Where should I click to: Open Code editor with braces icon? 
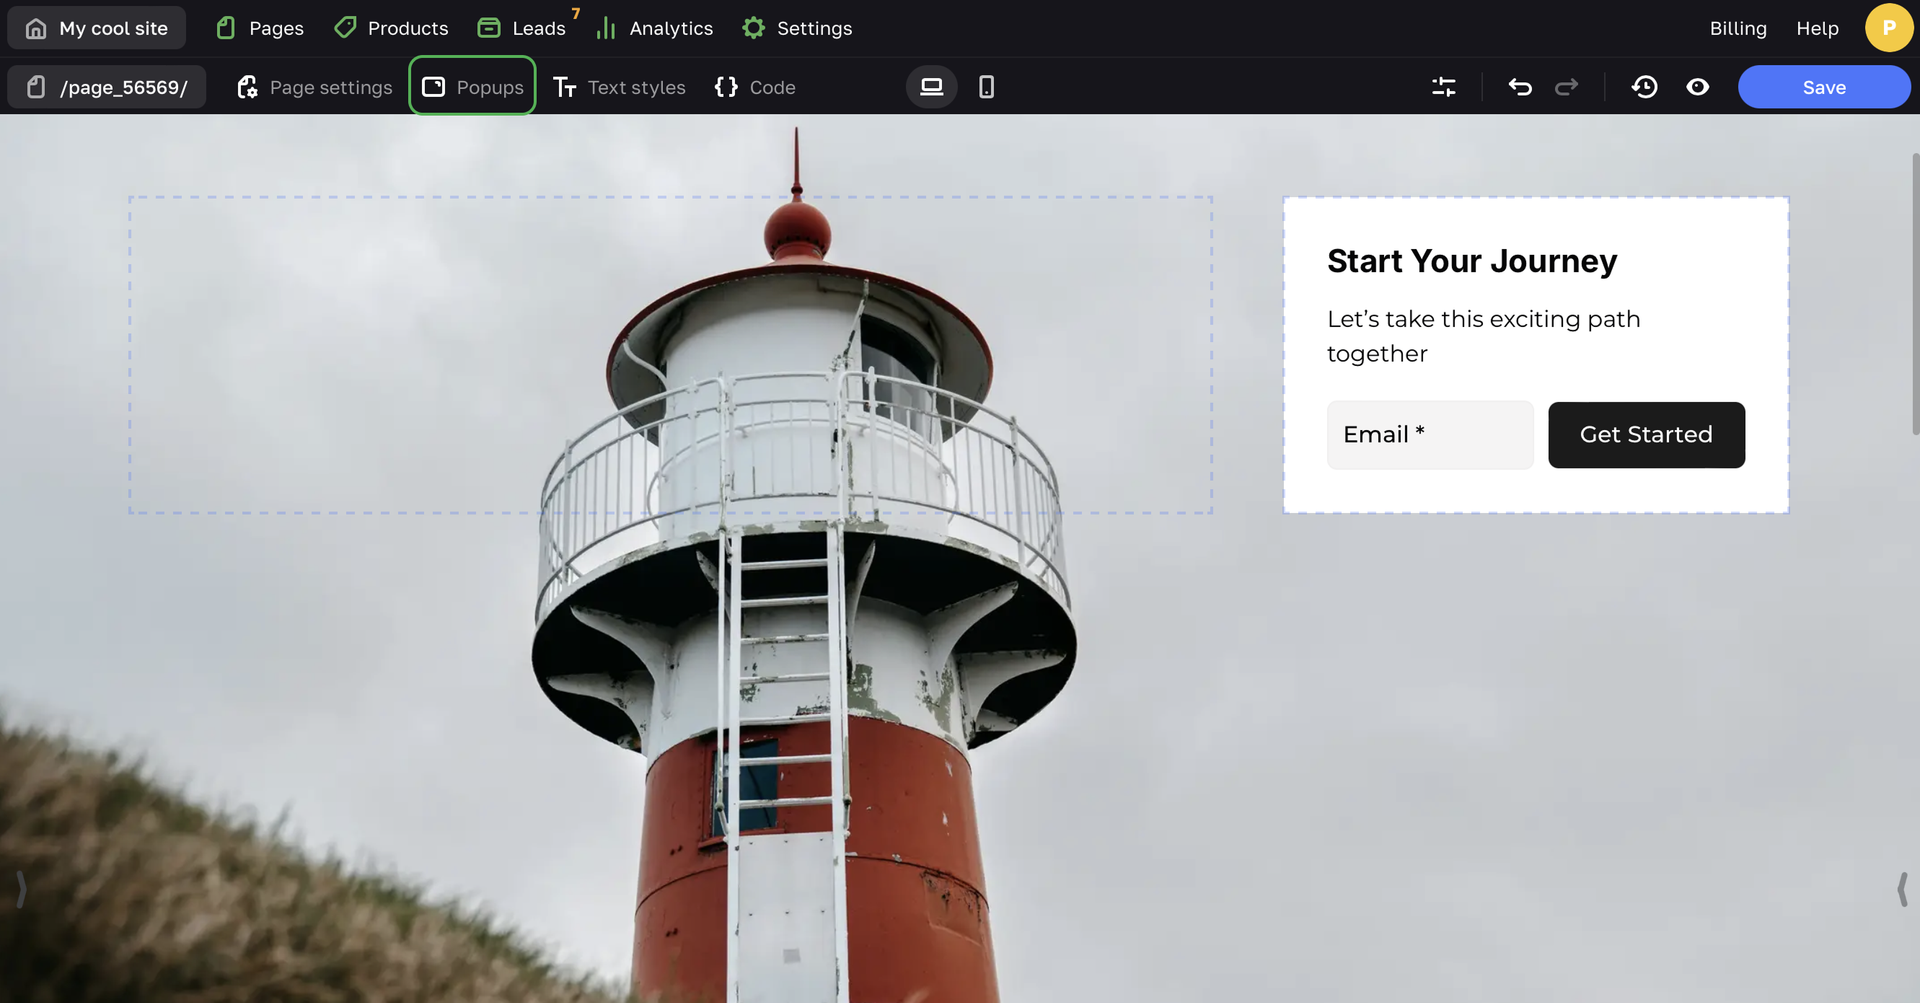pyautogui.click(x=755, y=87)
